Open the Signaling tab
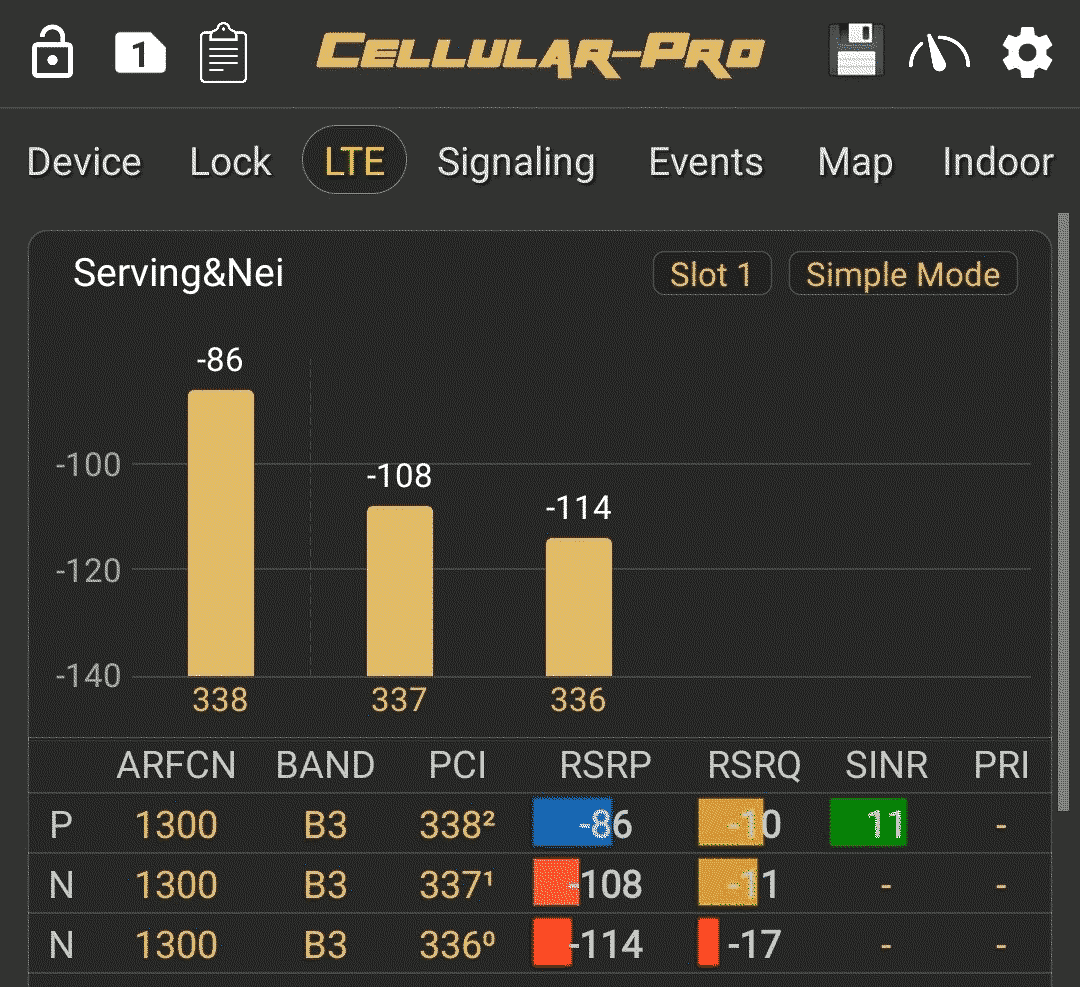 point(516,163)
